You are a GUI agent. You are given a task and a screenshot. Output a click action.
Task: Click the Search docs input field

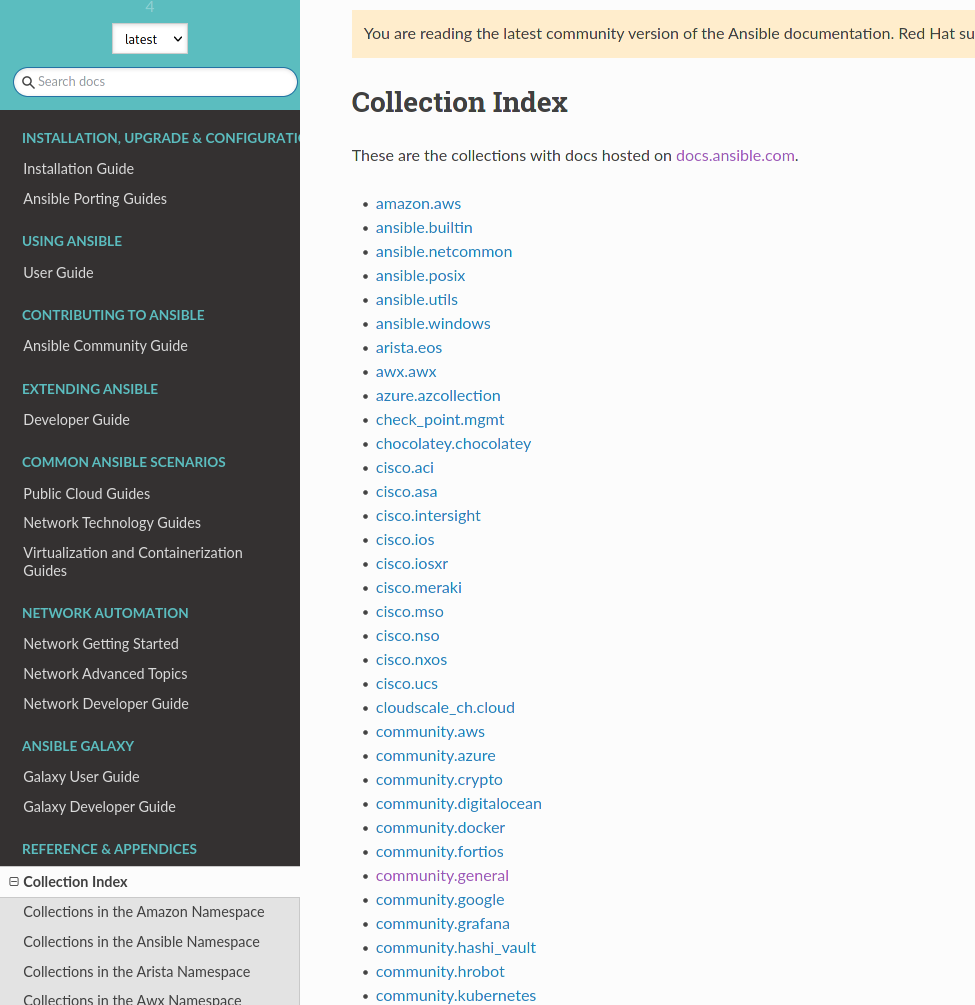tap(155, 82)
